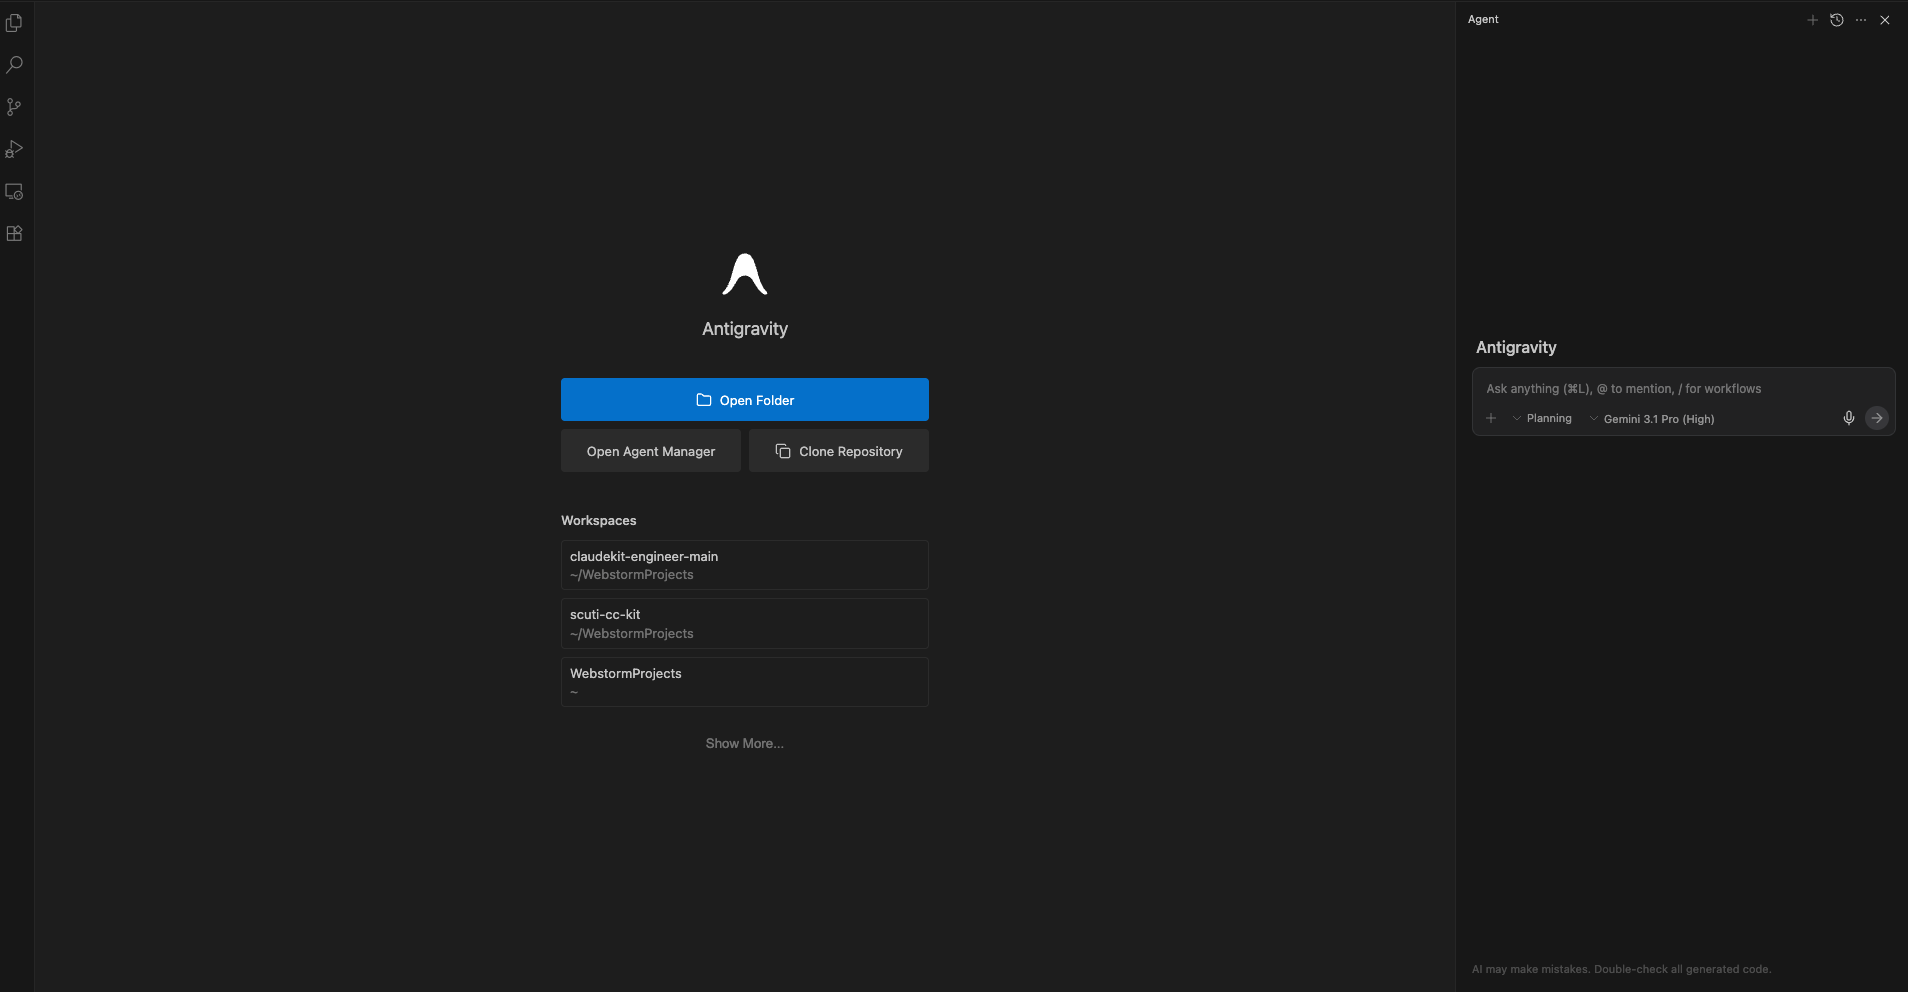This screenshot has height=992, width=1908.
Task: Open the Agent panel more actions menu
Action: coord(1860,20)
